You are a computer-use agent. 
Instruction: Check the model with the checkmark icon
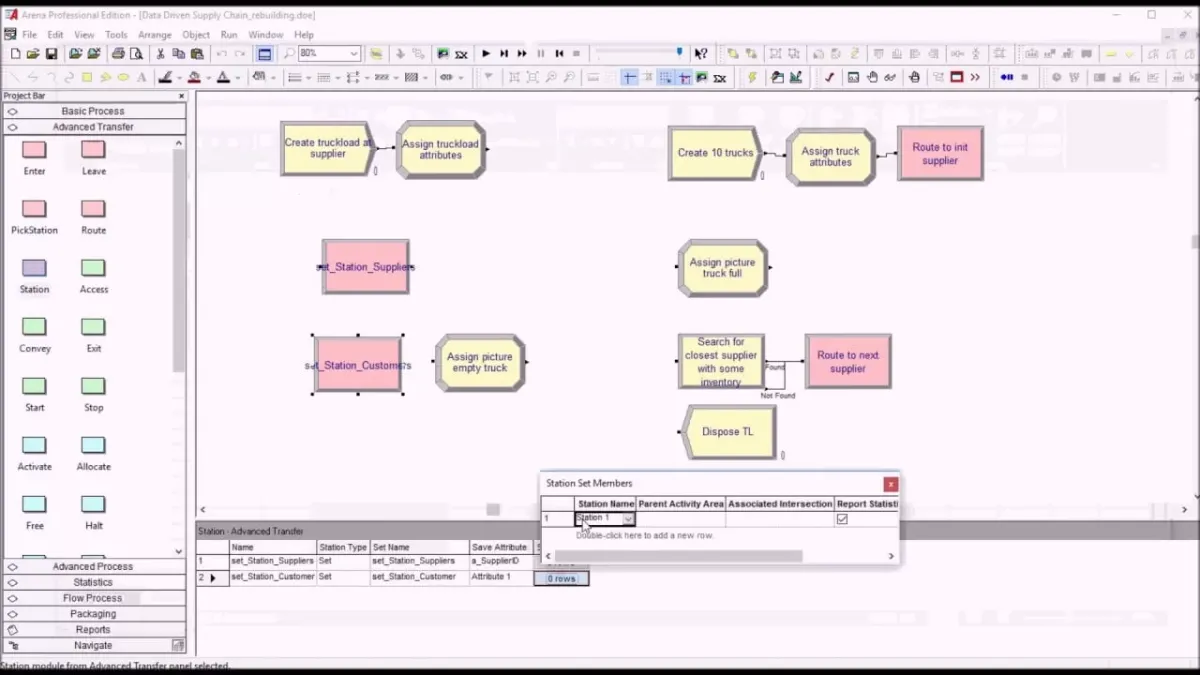(829, 77)
